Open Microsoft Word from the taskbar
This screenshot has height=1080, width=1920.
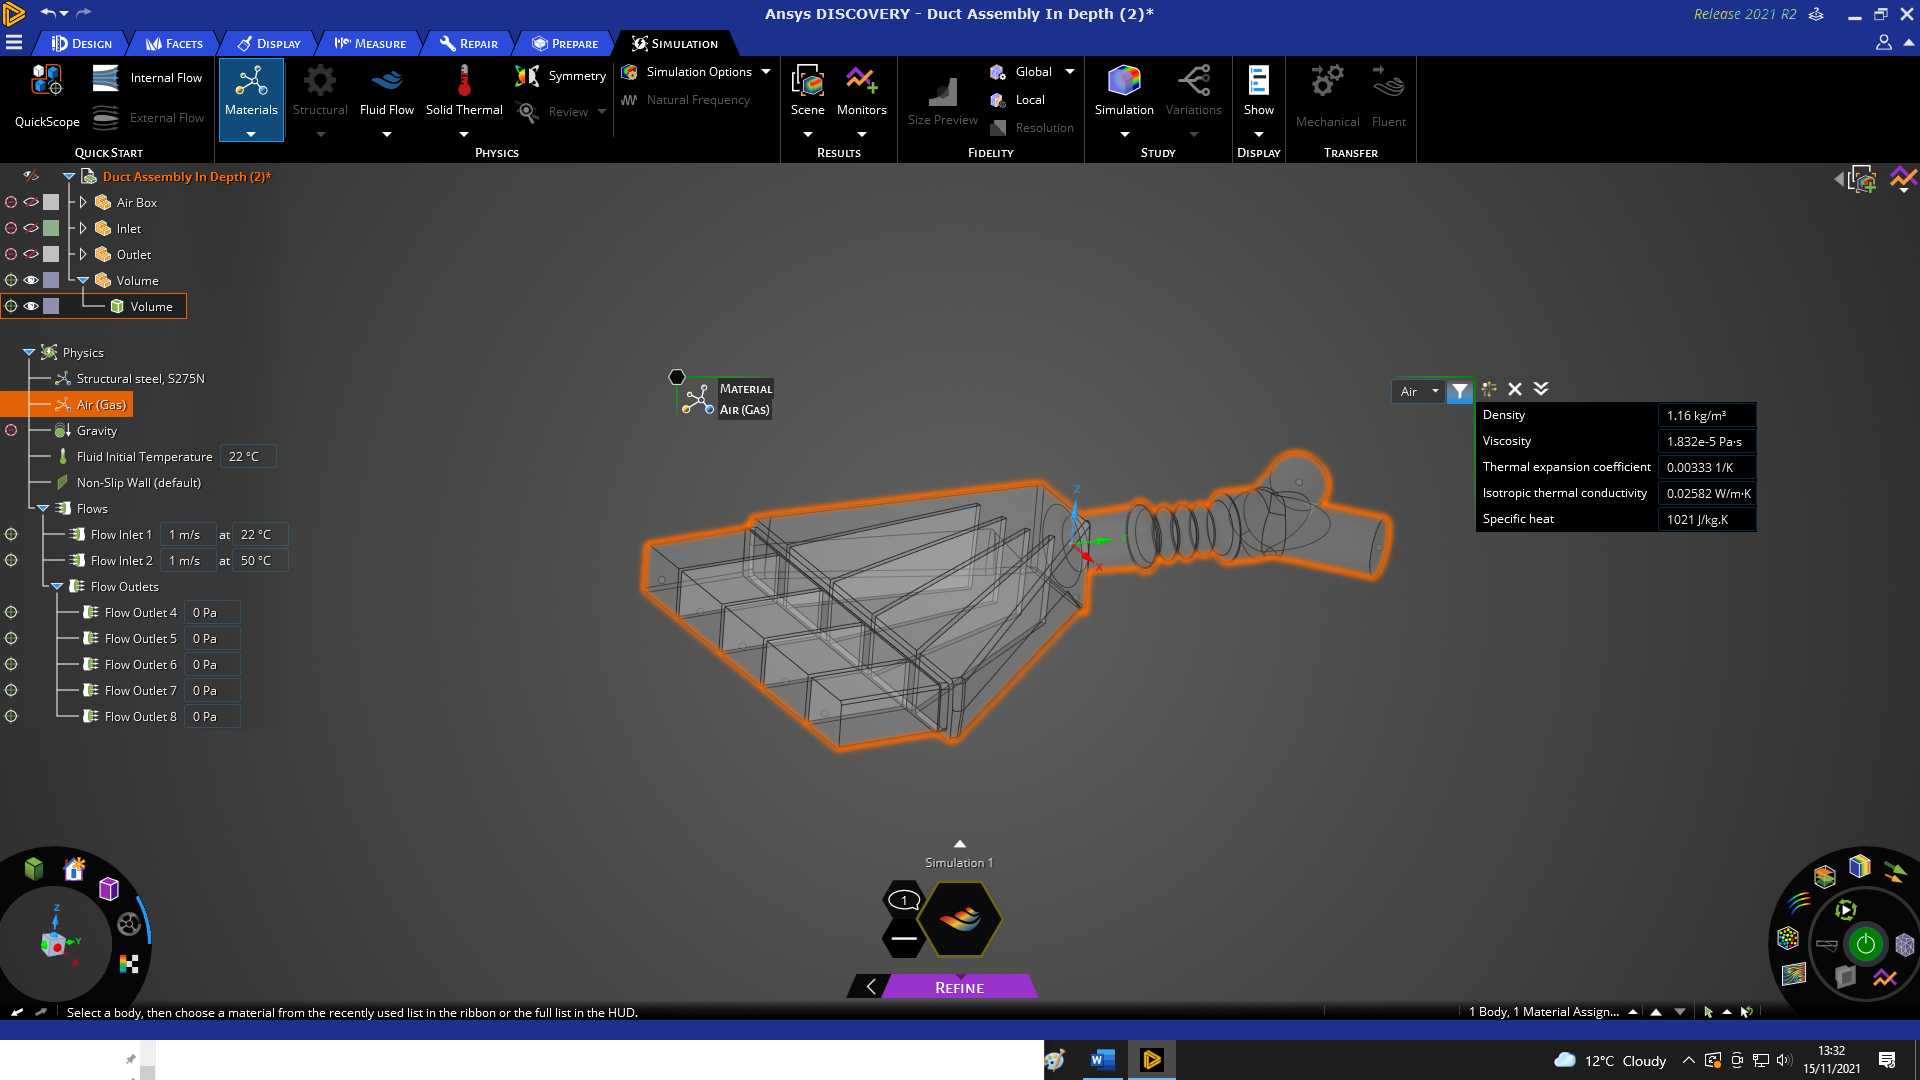1103,1060
